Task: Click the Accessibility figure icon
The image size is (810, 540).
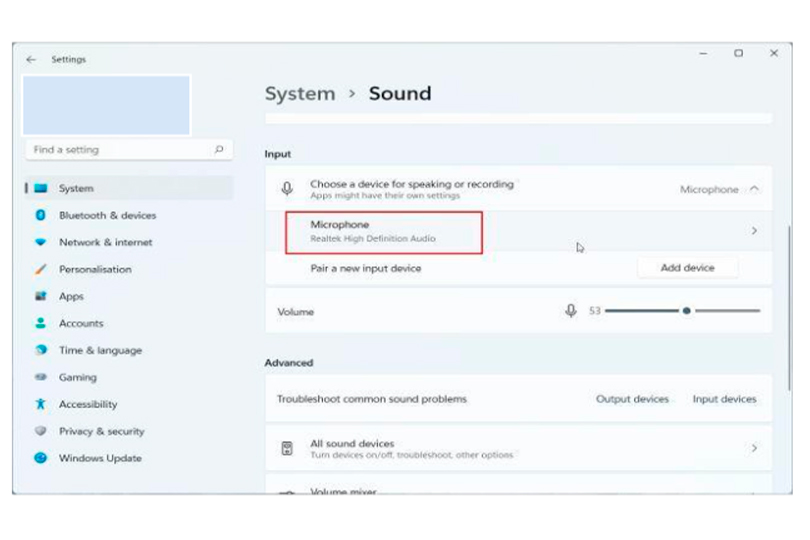Action: point(41,405)
